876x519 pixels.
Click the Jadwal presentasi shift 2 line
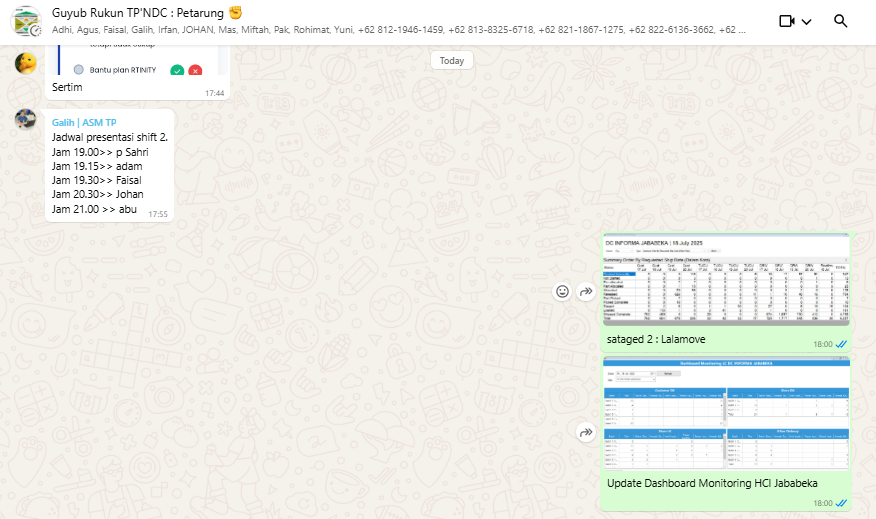[x=110, y=137]
